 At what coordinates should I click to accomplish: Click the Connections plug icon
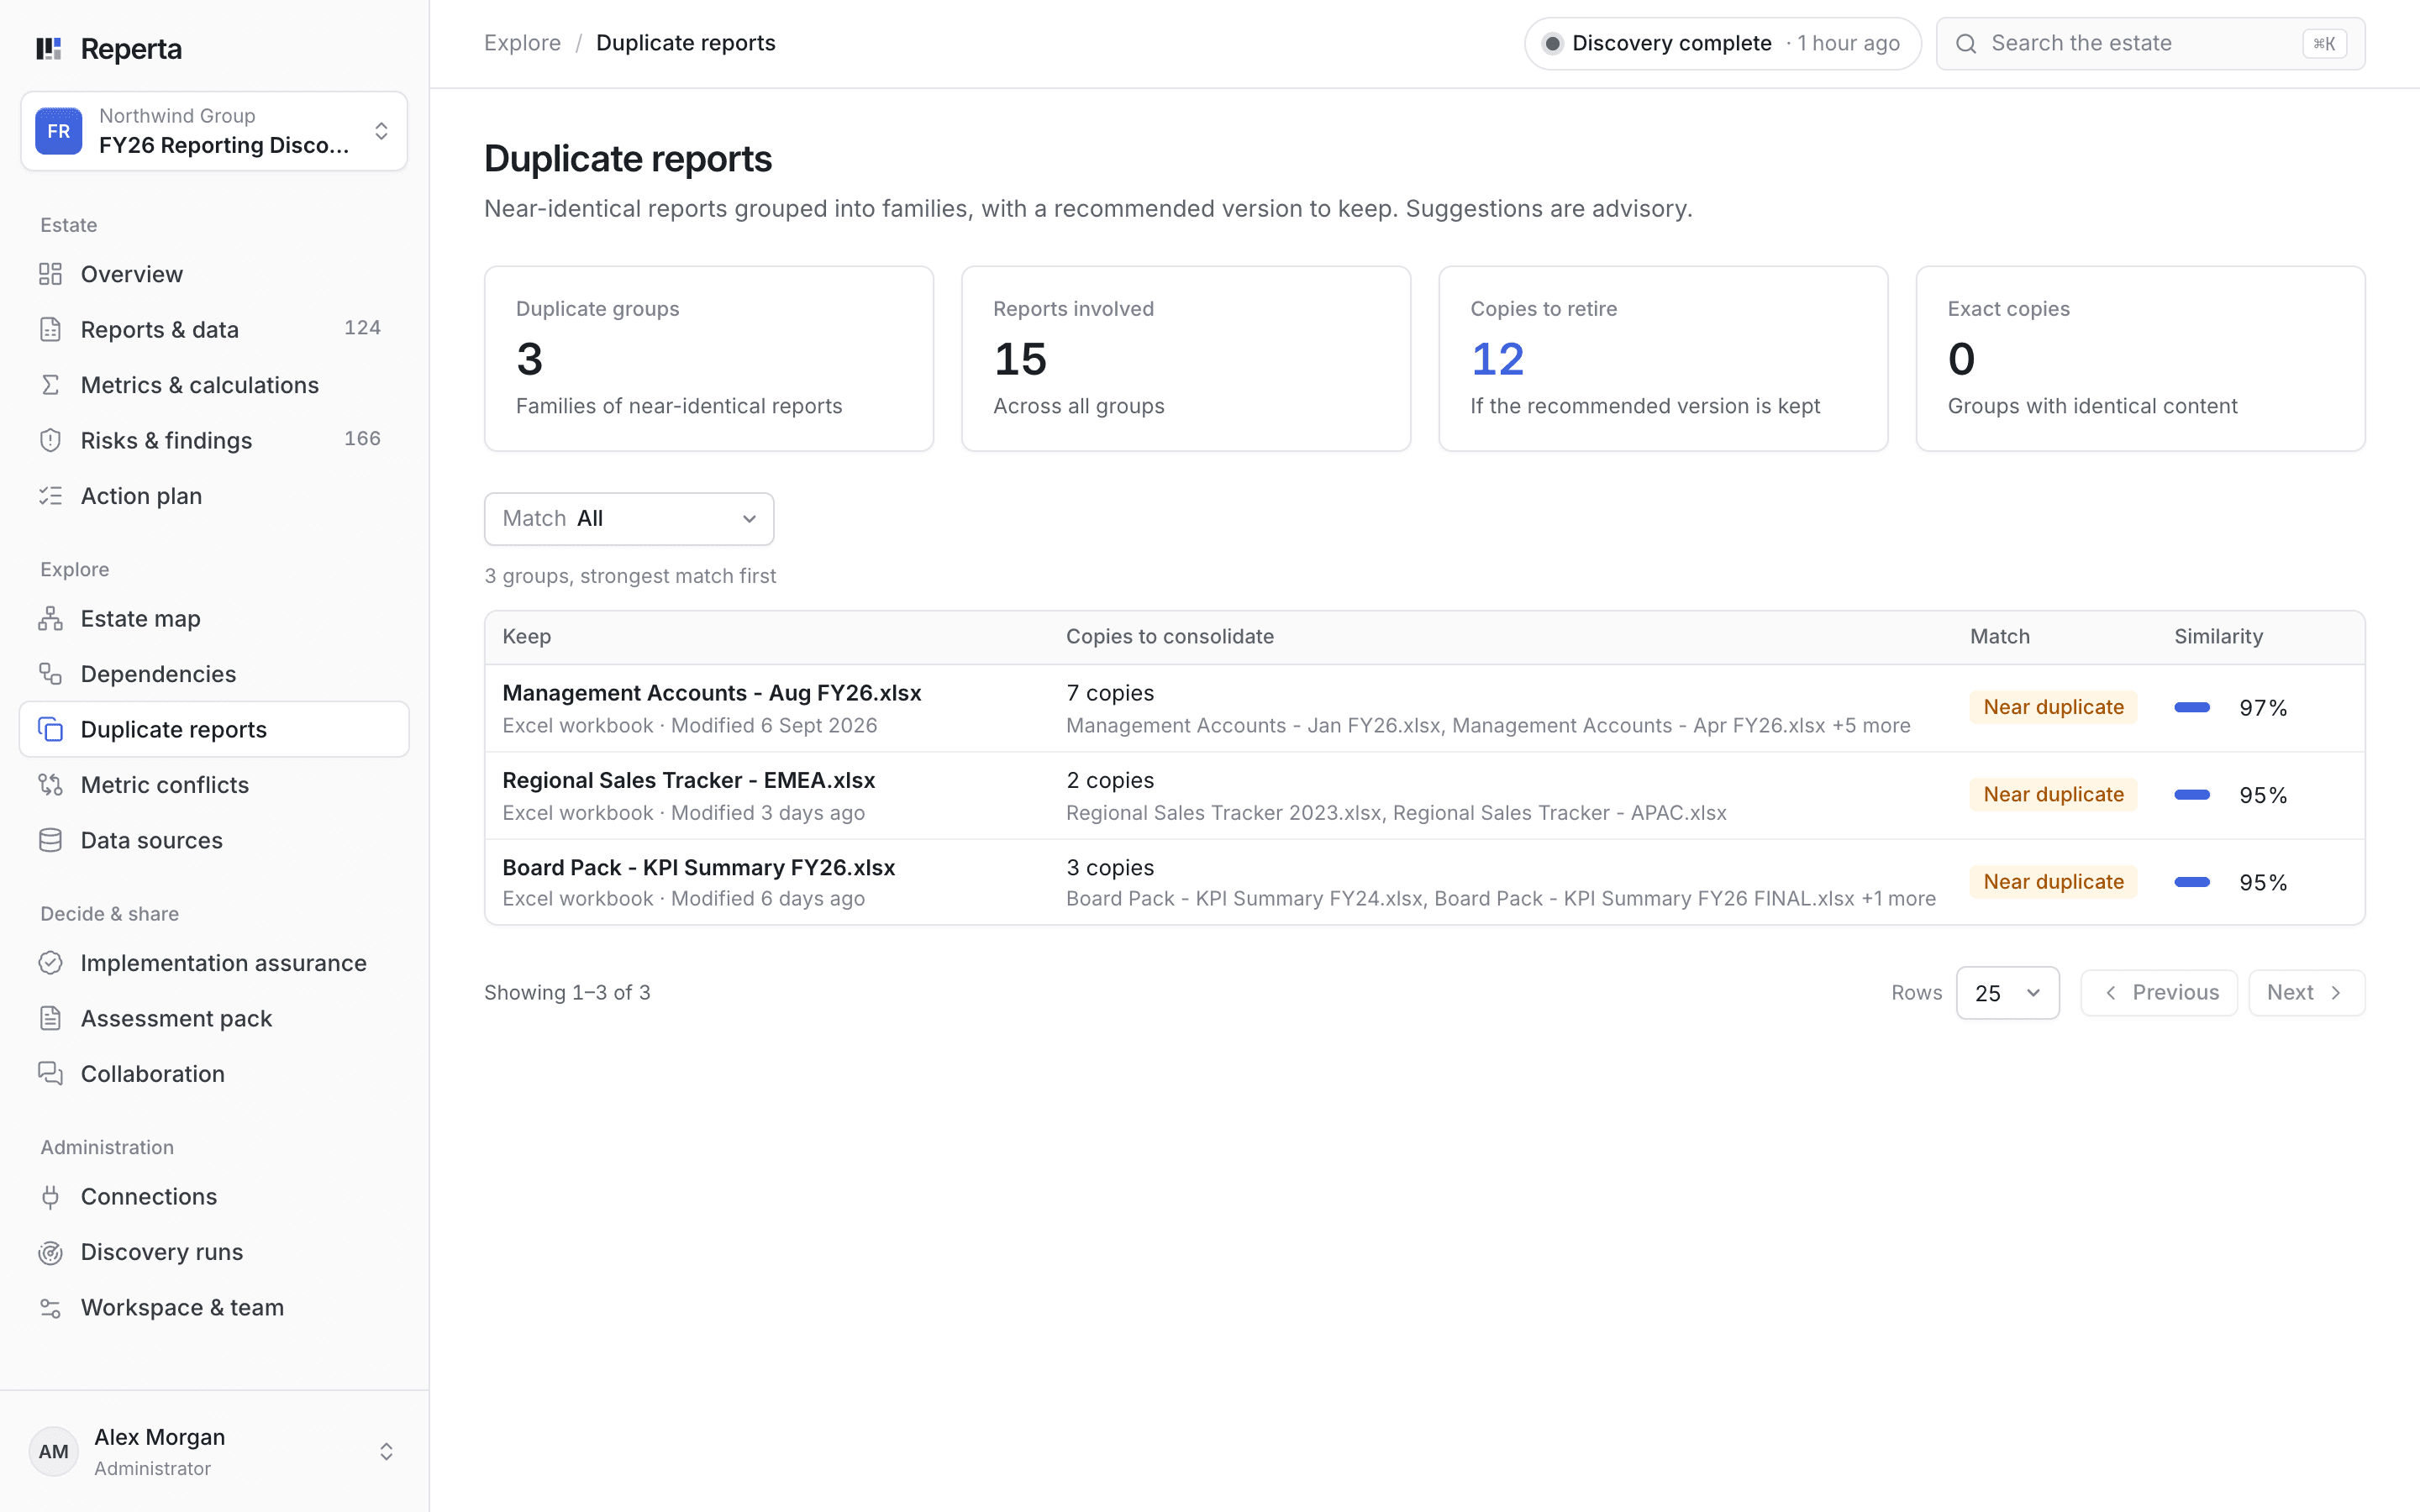pyautogui.click(x=50, y=1196)
